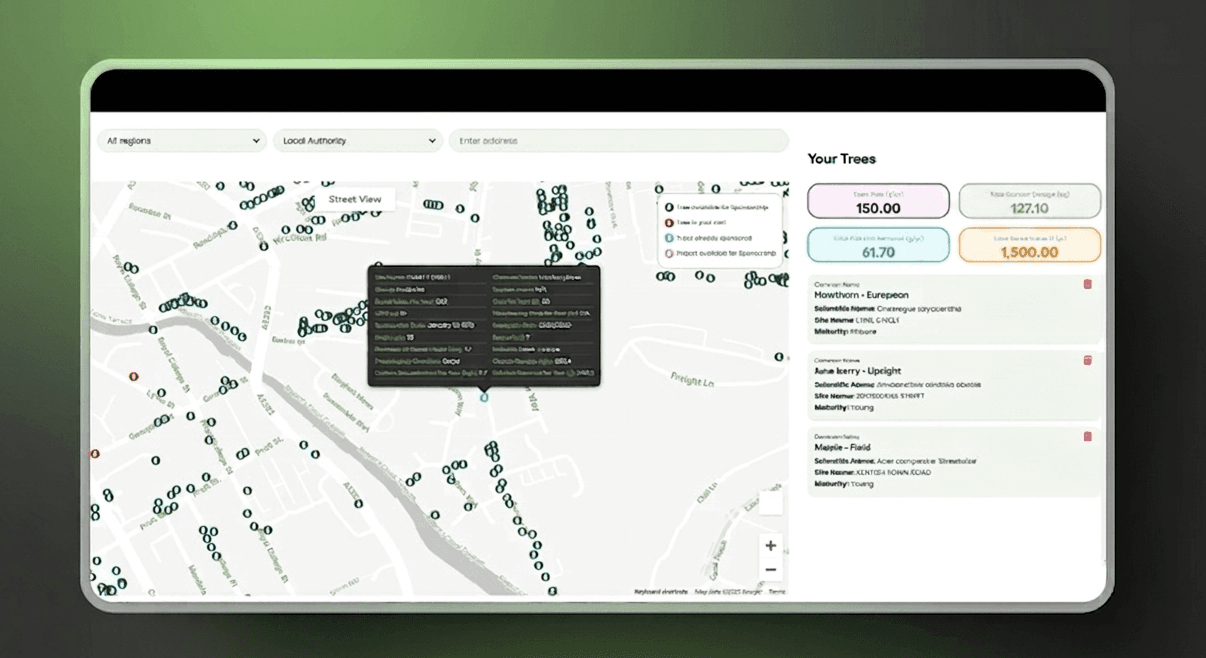The width and height of the screenshot is (1206, 658).
Task: Open the Keyboard shortcuts link
Action: [x=661, y=590]
